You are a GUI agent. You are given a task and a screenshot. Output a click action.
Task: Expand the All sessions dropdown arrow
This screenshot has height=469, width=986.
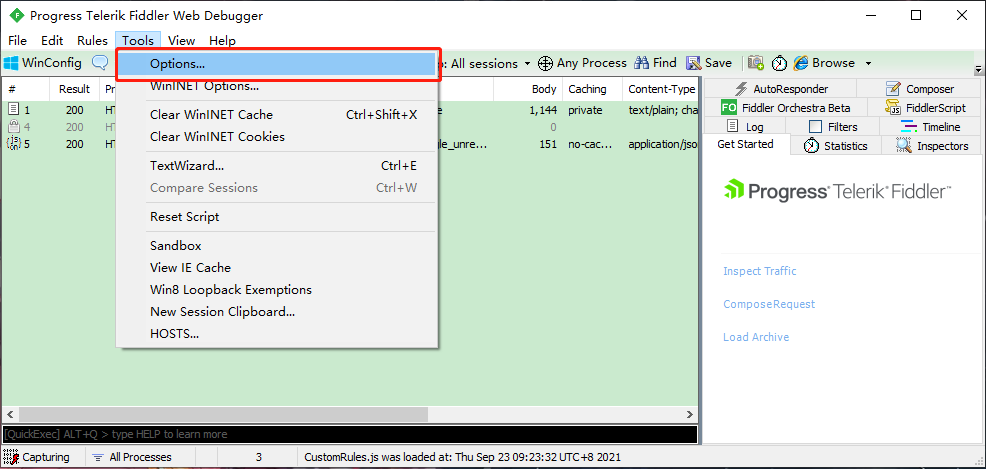click(527, 63)
